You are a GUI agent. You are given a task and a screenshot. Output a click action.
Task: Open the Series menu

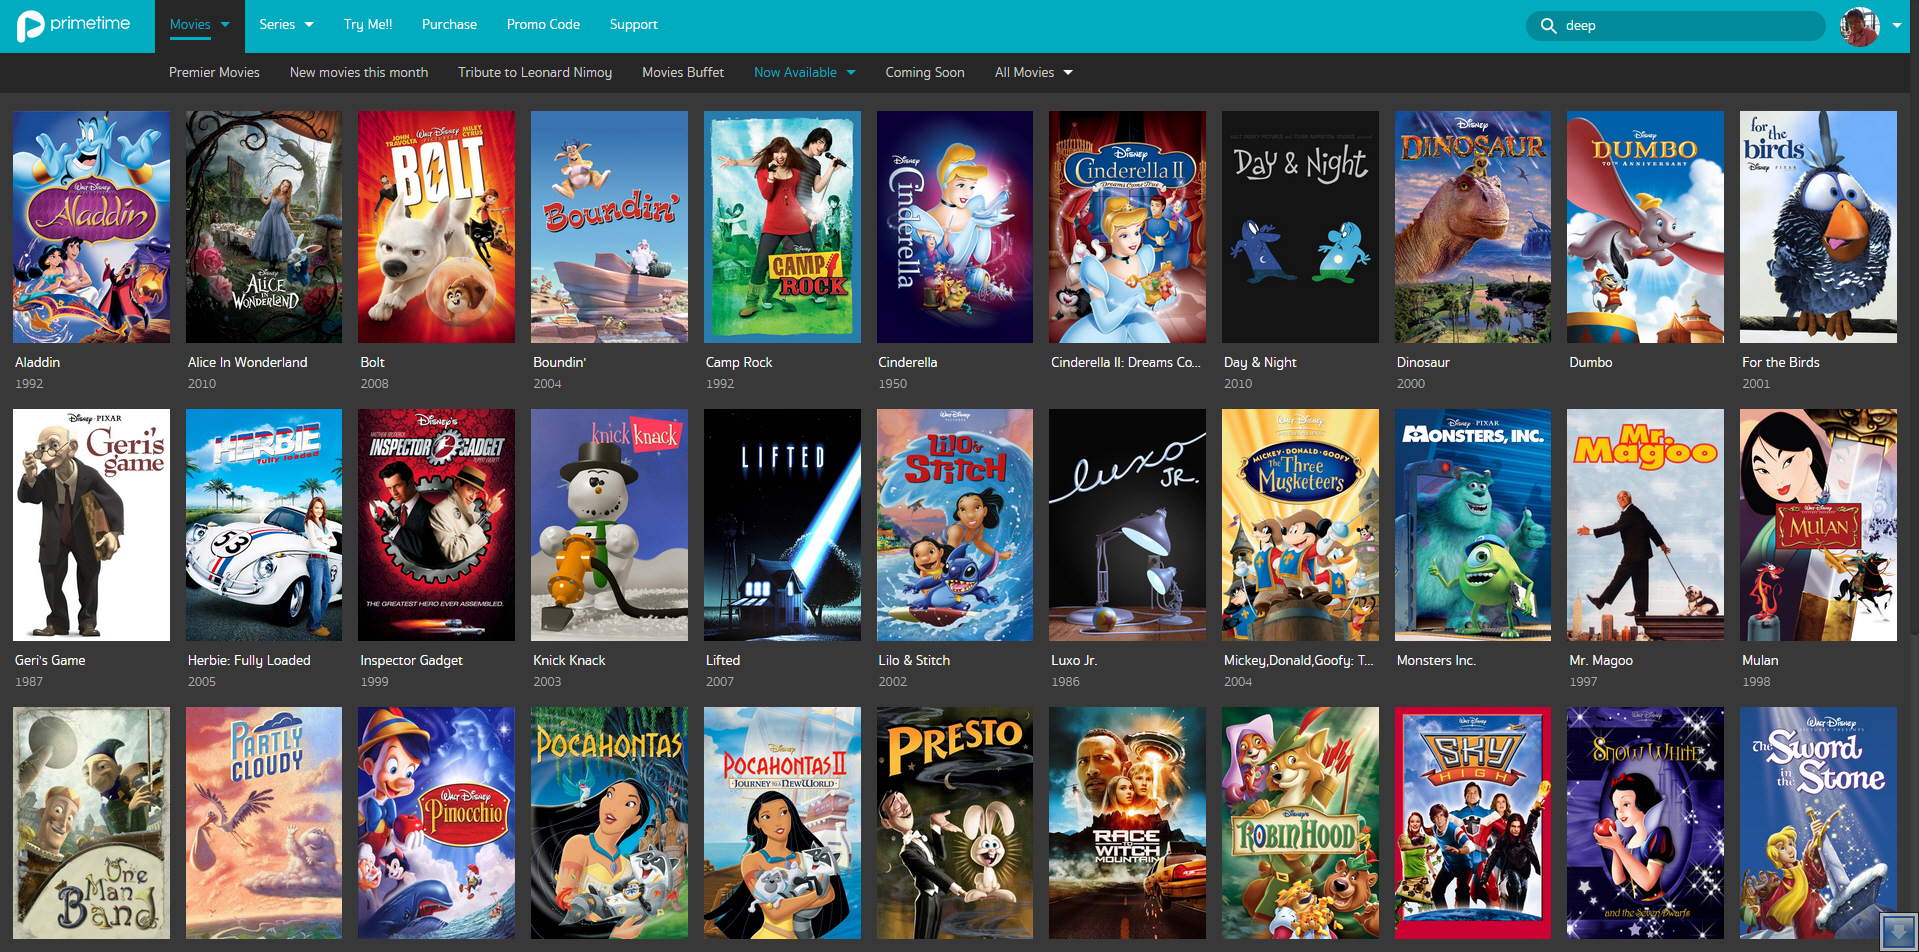pos(277,25)
